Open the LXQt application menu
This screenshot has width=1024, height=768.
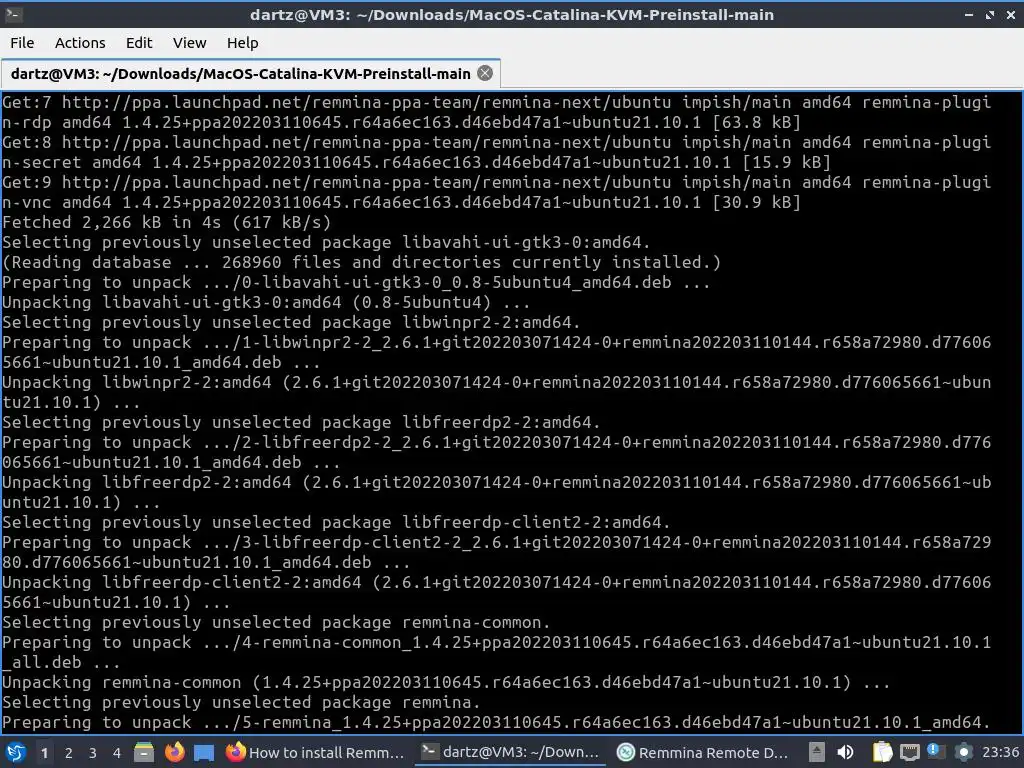coord(16,752)
